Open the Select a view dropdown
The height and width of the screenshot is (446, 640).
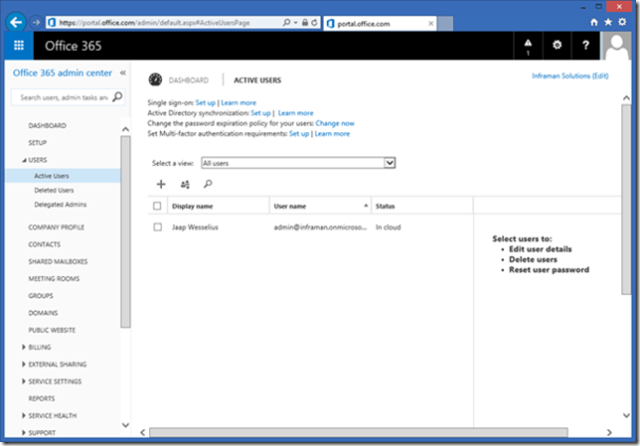[x=298, y=163]
